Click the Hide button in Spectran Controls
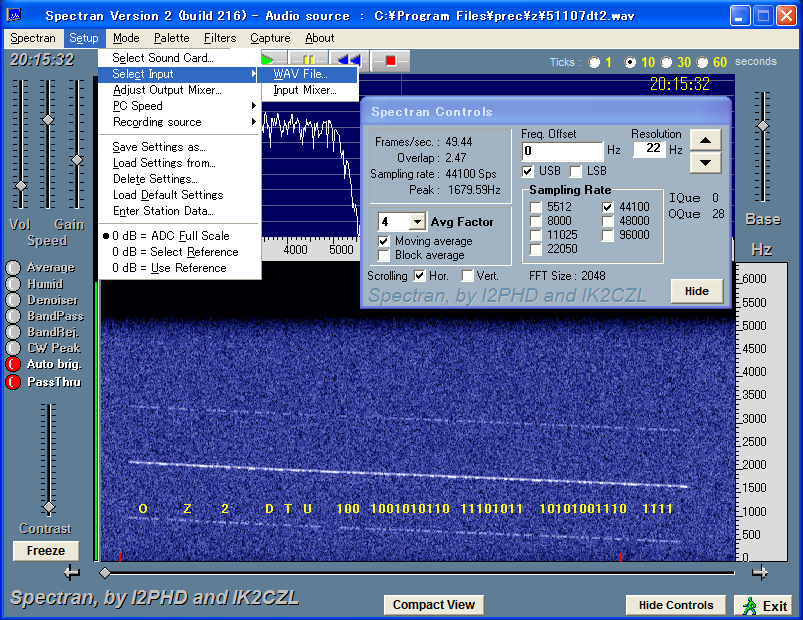 697,291
